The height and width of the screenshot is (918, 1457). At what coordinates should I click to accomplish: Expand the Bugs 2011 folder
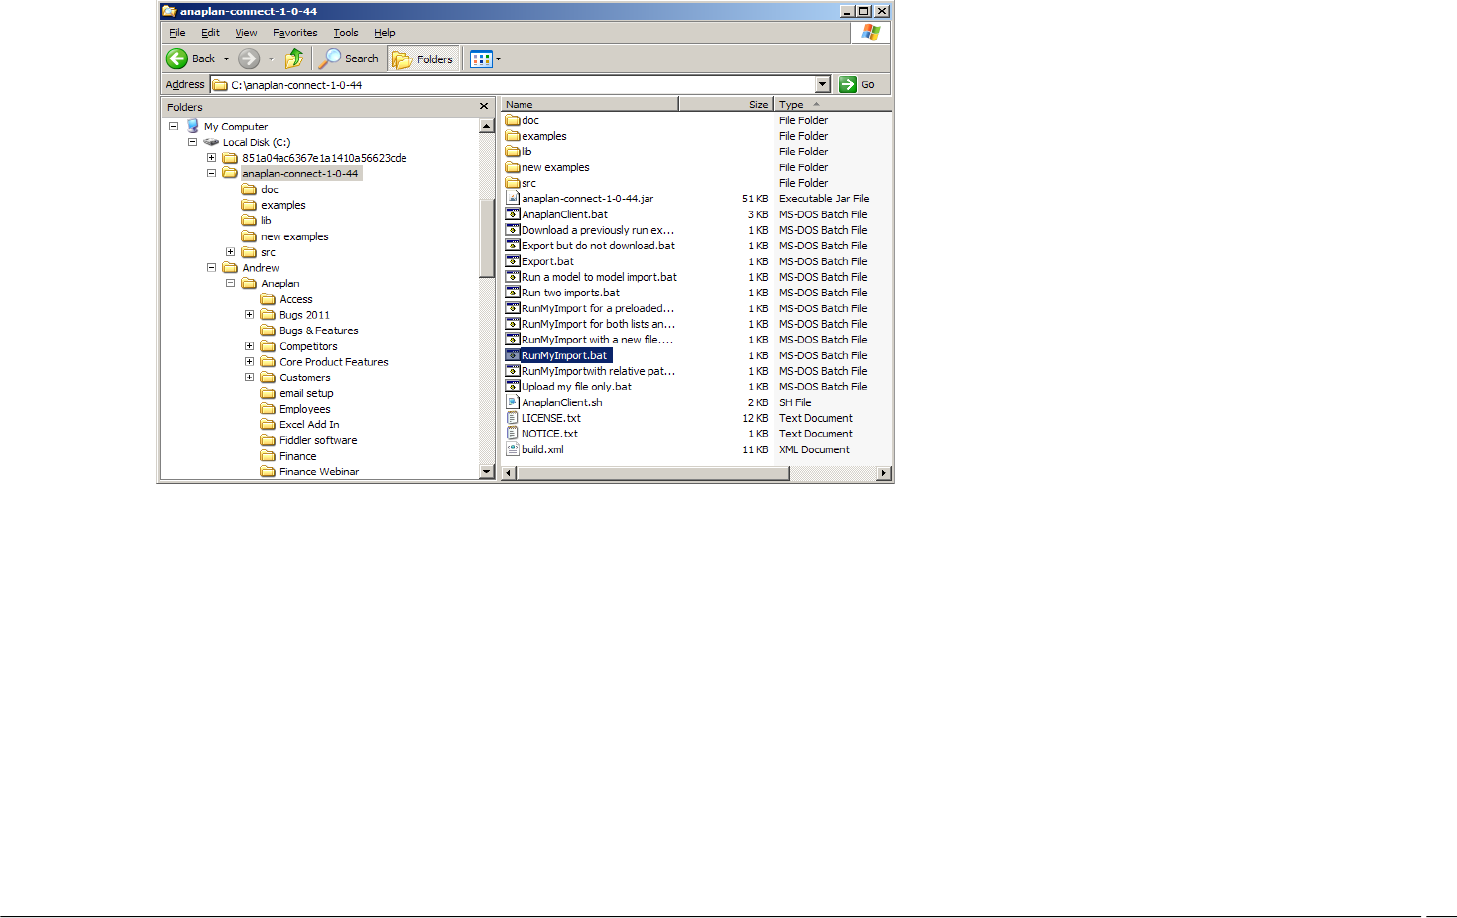249,315
